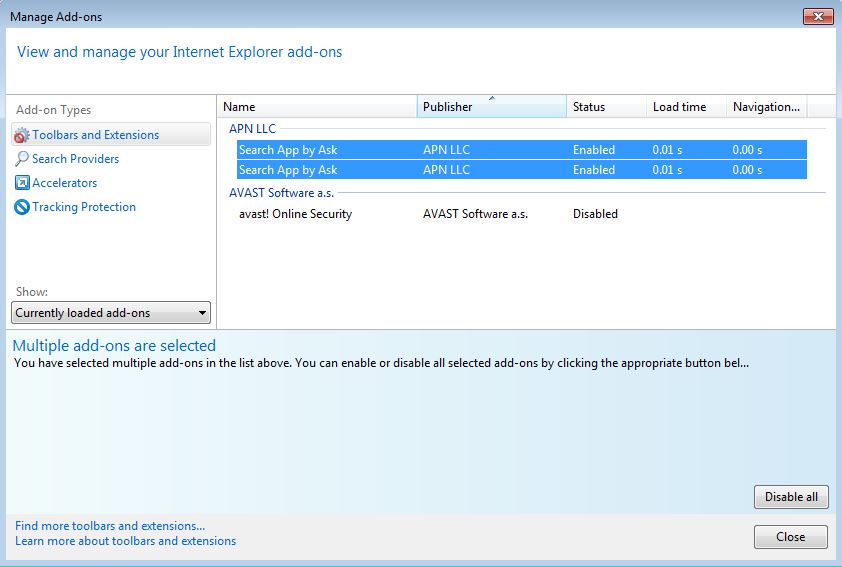Click the Toolbars and Extensions gear icon

[x=21, y=135]
